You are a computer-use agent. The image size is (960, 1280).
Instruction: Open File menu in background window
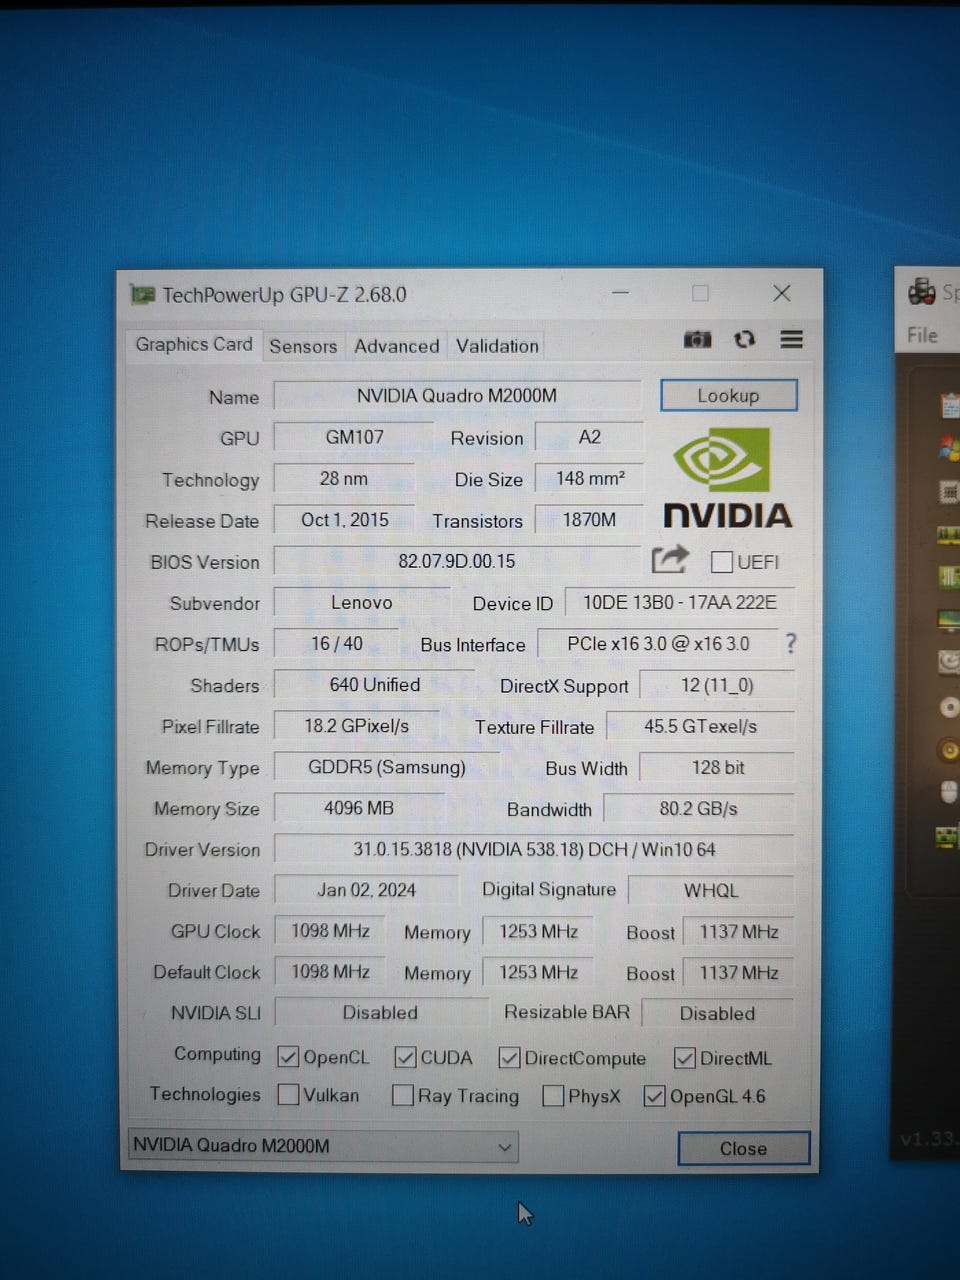tap(922, 335)
